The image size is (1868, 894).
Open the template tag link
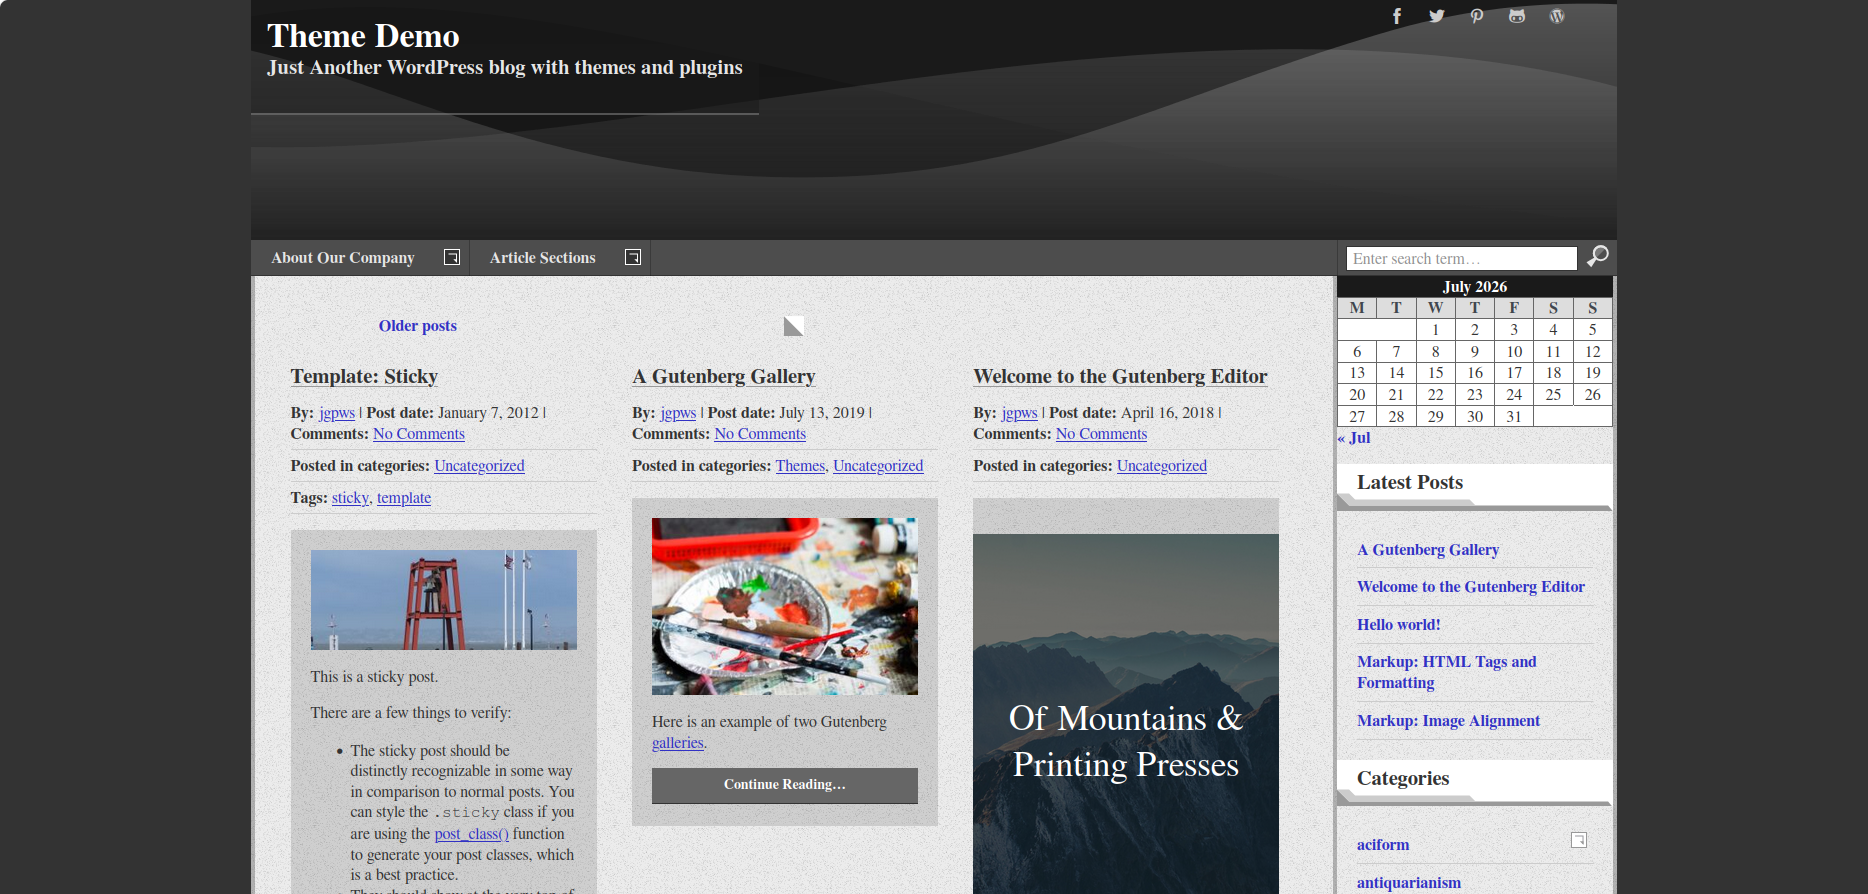(x=404, y=498)
